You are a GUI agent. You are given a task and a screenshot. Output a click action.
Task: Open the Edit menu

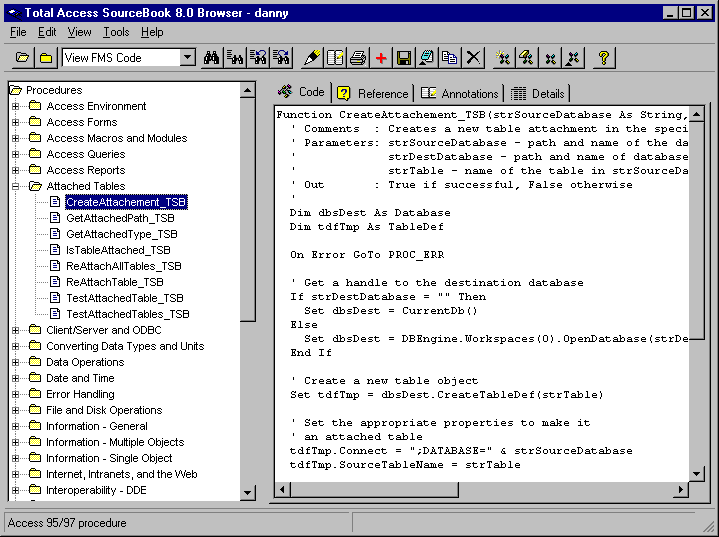tap(47, 32)
